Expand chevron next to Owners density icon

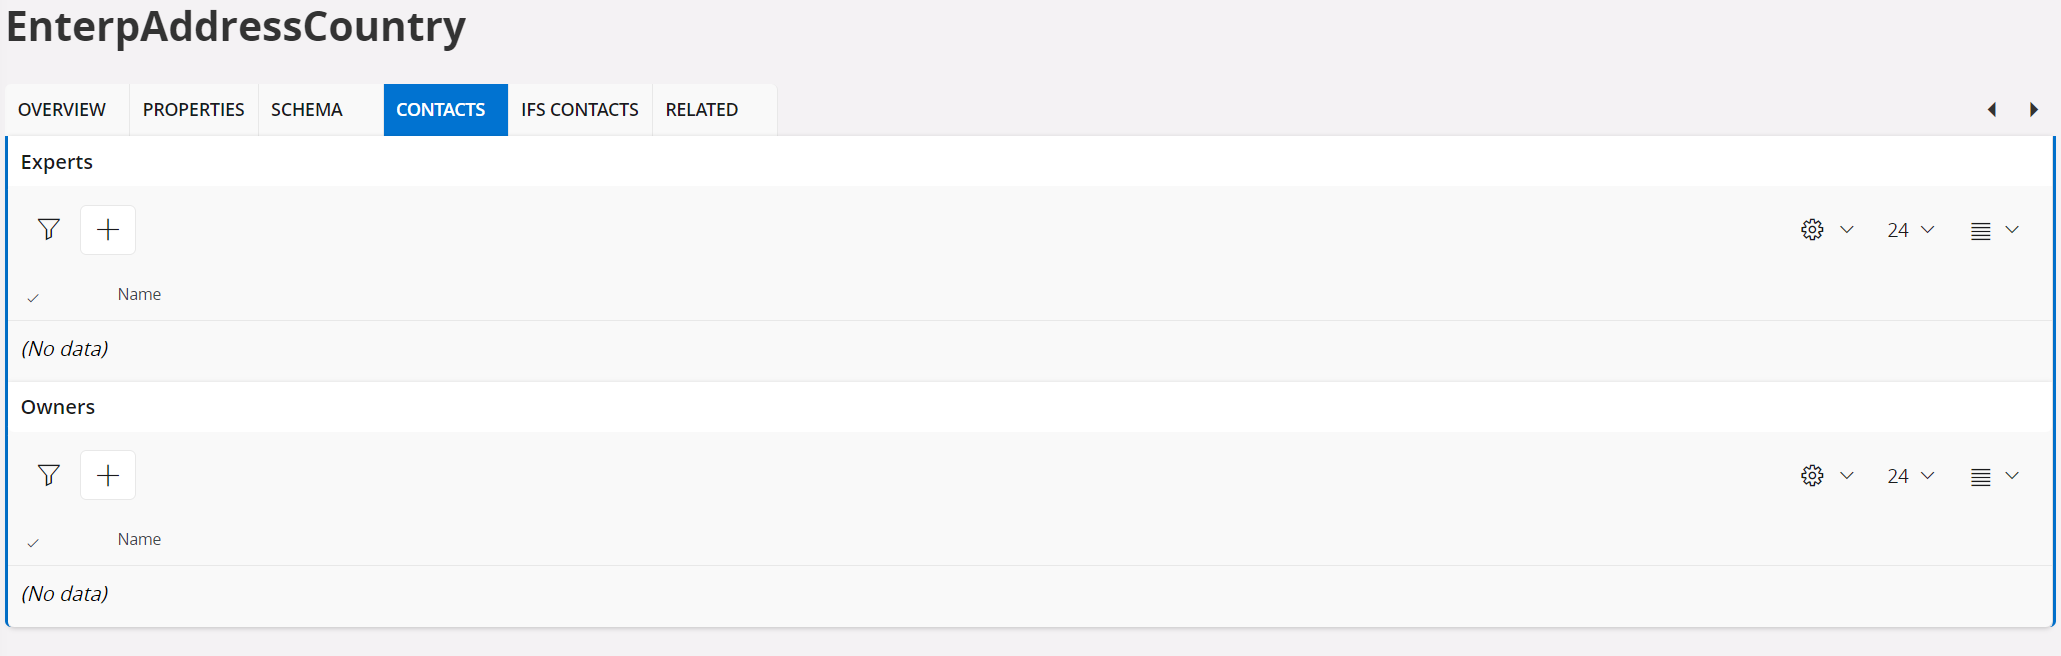2012,475
